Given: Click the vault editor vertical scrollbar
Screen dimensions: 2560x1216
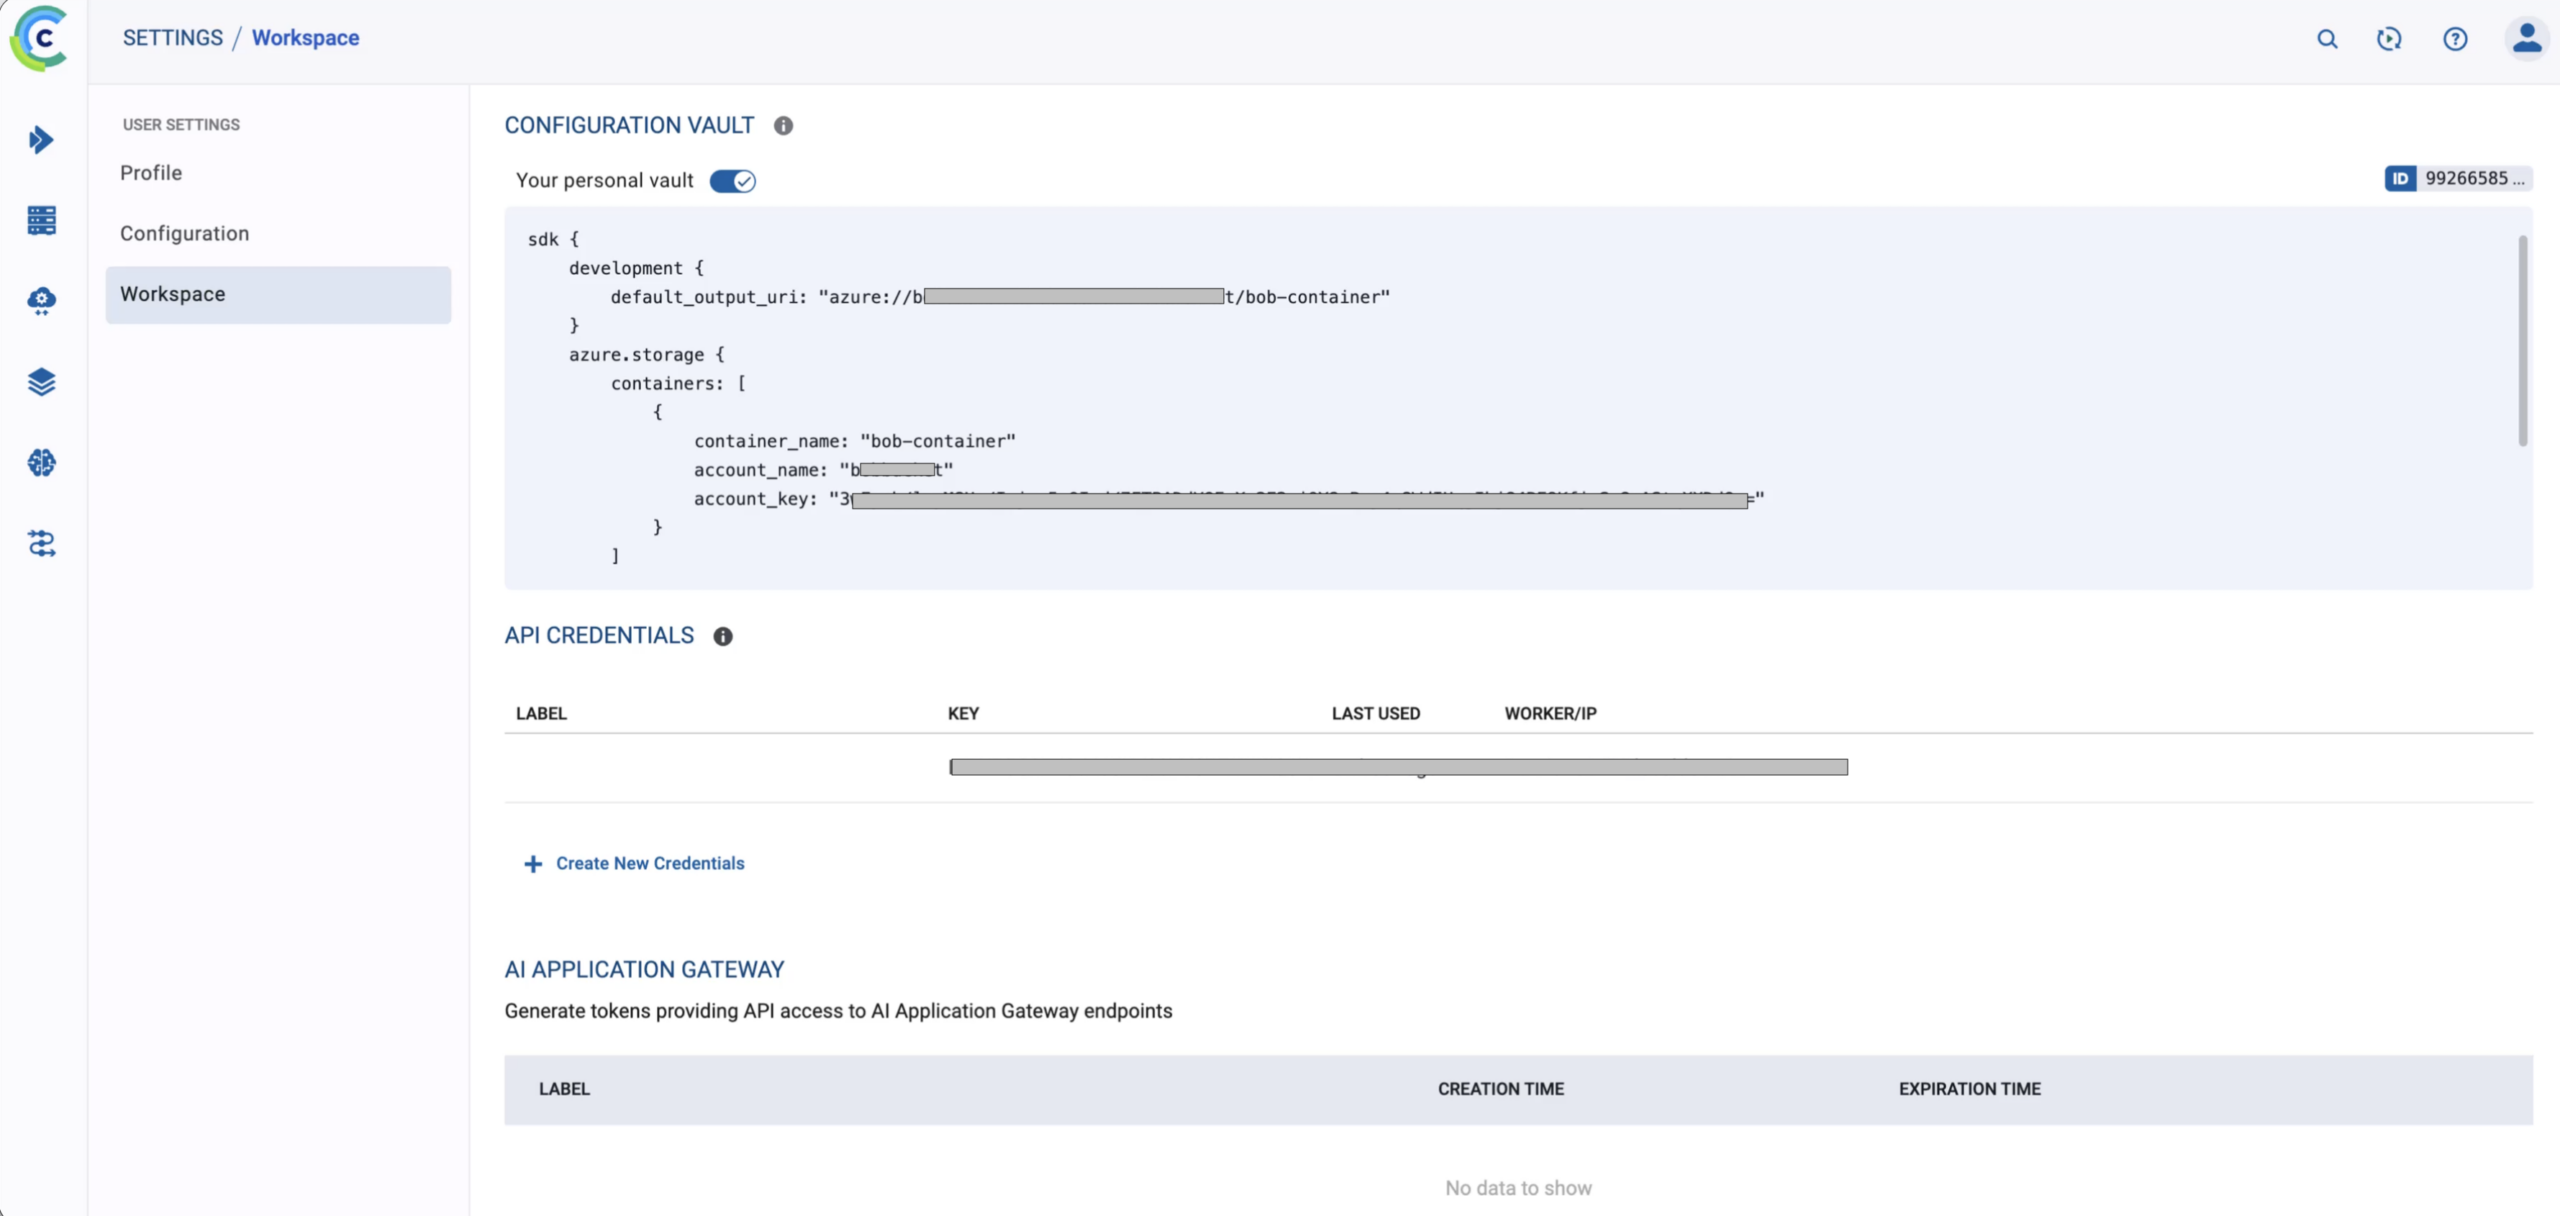Looking at the screenshot, I should click(2523, 341).
